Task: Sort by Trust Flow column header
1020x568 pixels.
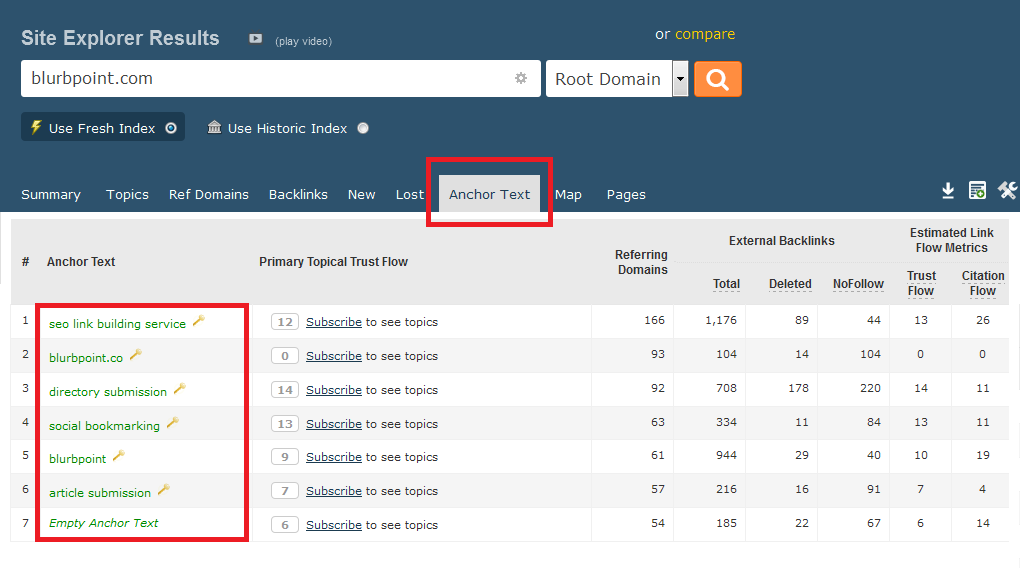Action: pyautogui.click(x=921, y=283)
